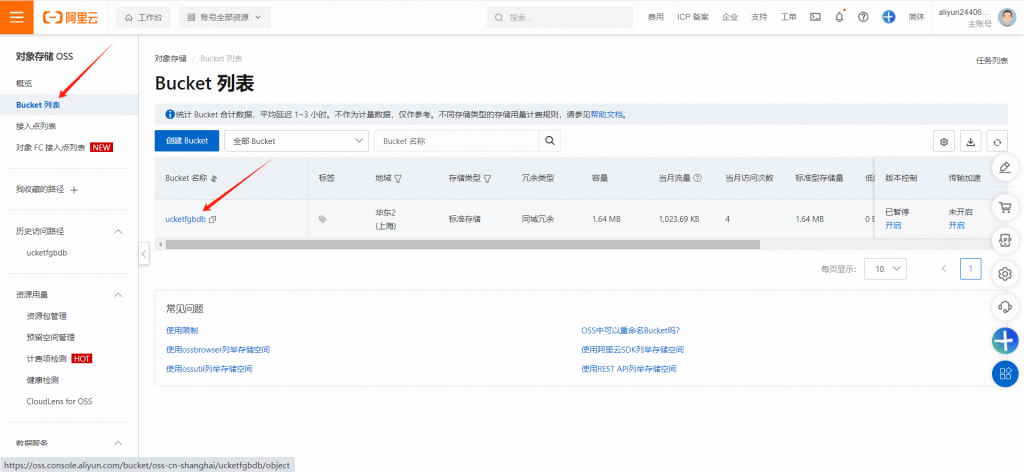Open the floating edit pencil icon
Viewport: 1024px width, 472px height.
coord(1005,166)
